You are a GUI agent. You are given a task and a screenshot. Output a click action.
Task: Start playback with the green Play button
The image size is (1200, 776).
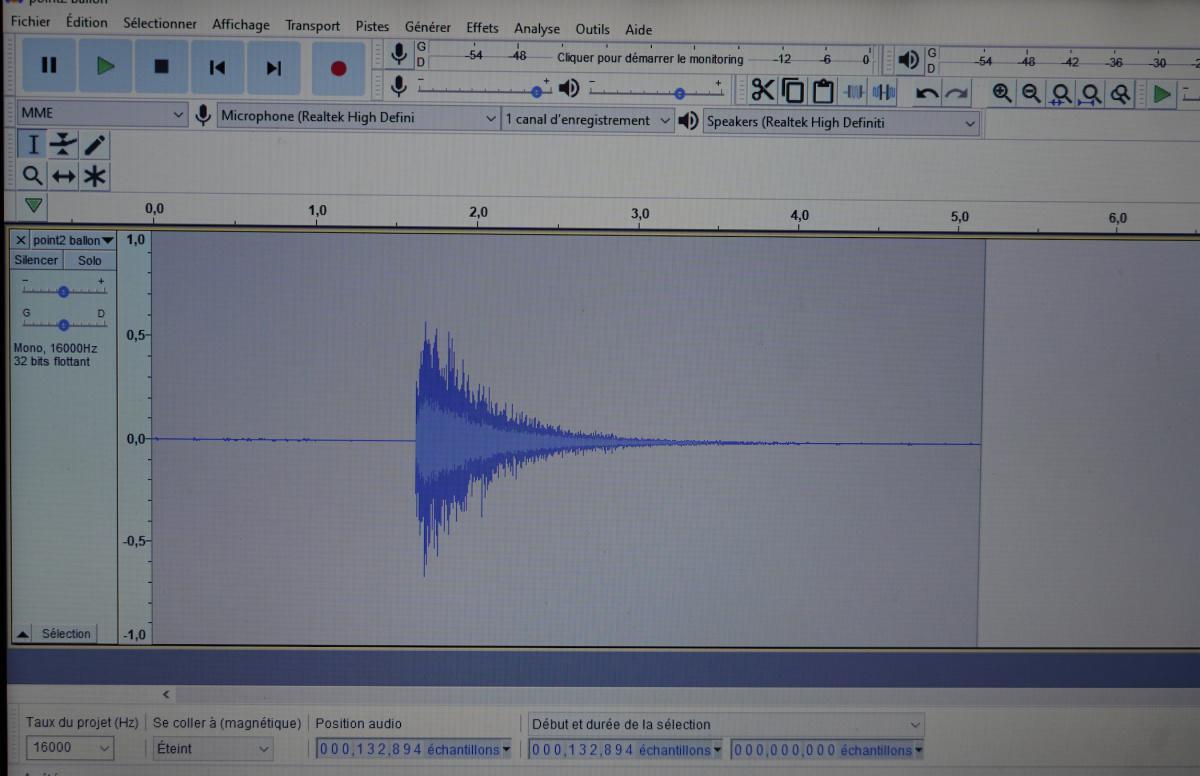(105, 67)
